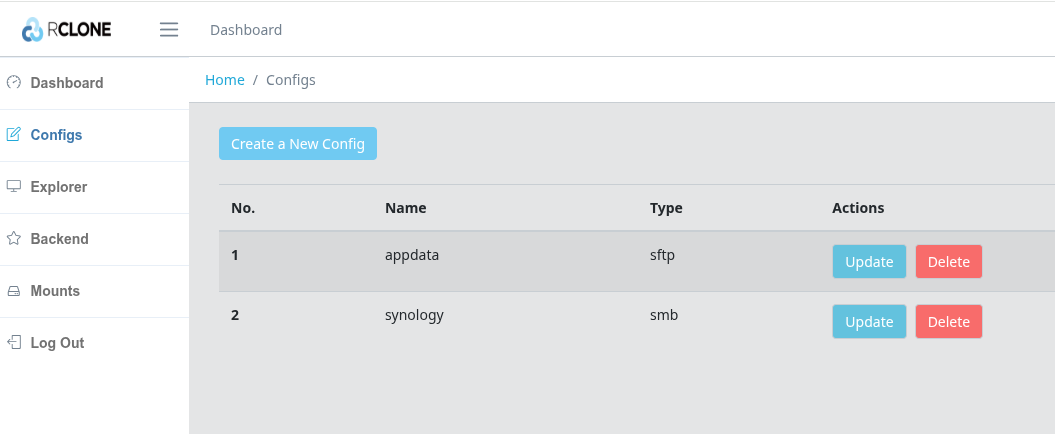Select the Explorer sidebar item
The width and height of the screenshot is (1055, 434).
point(94,187)
